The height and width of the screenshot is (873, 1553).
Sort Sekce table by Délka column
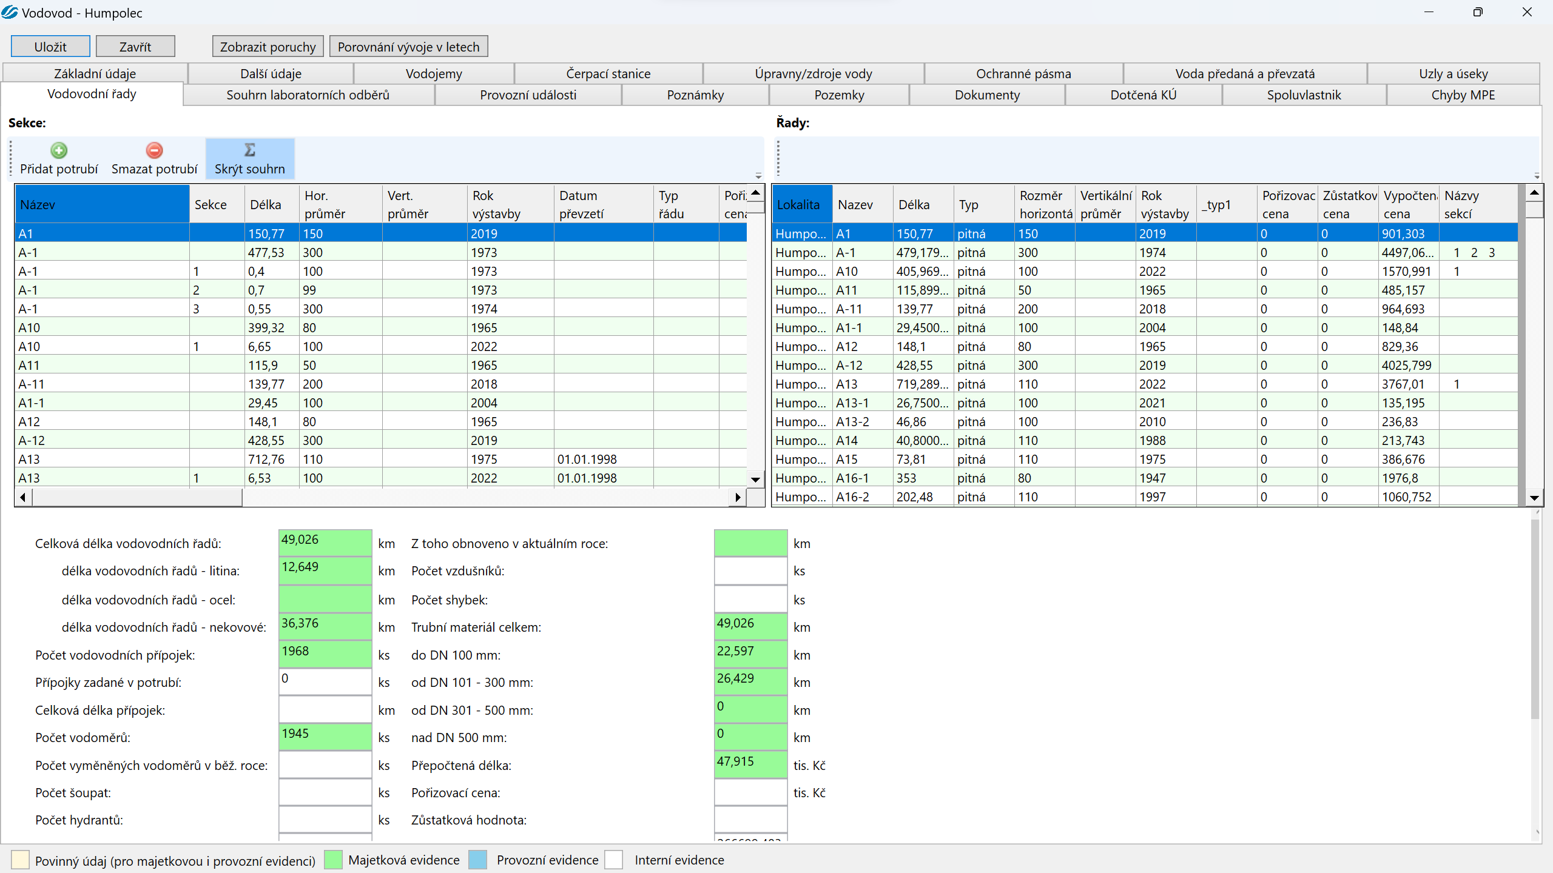pos(272,204)
